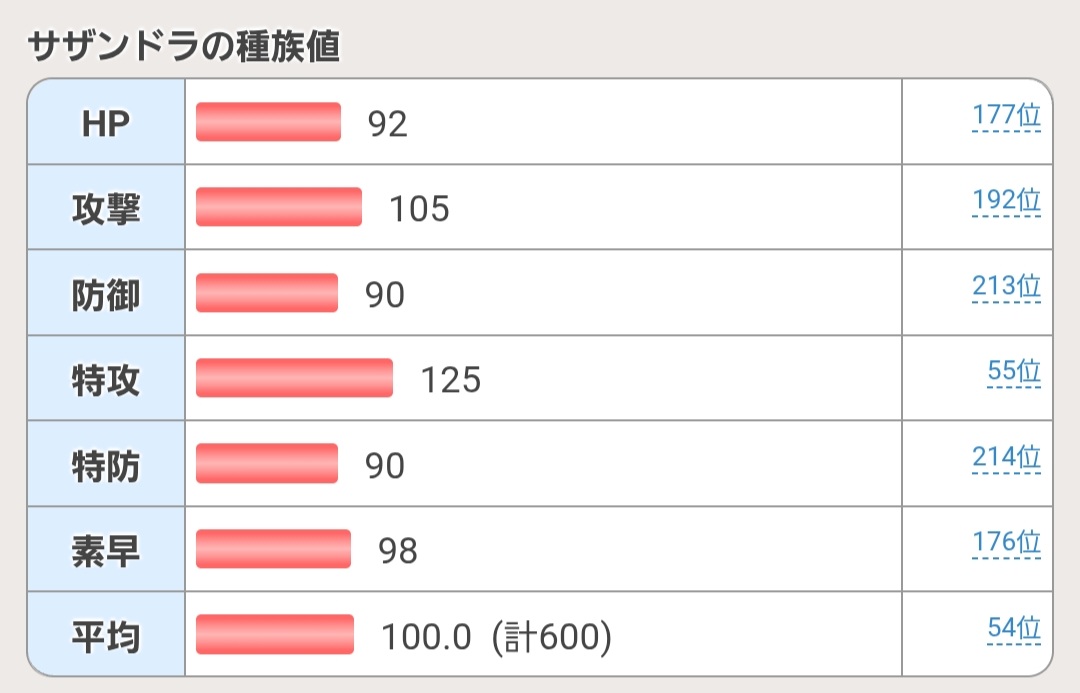Viewport: 1080px width, 693px height.
Task: Click the HP stat bar
Action: point(269,122)
